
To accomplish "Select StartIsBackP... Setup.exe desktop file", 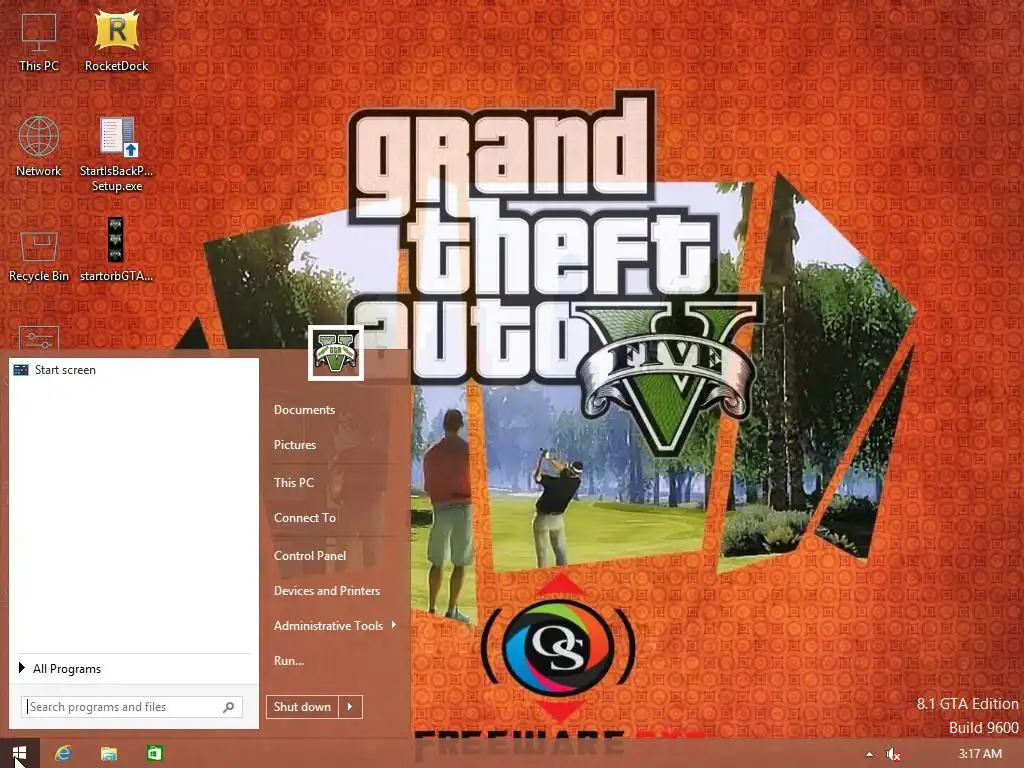I will point(116,154).
